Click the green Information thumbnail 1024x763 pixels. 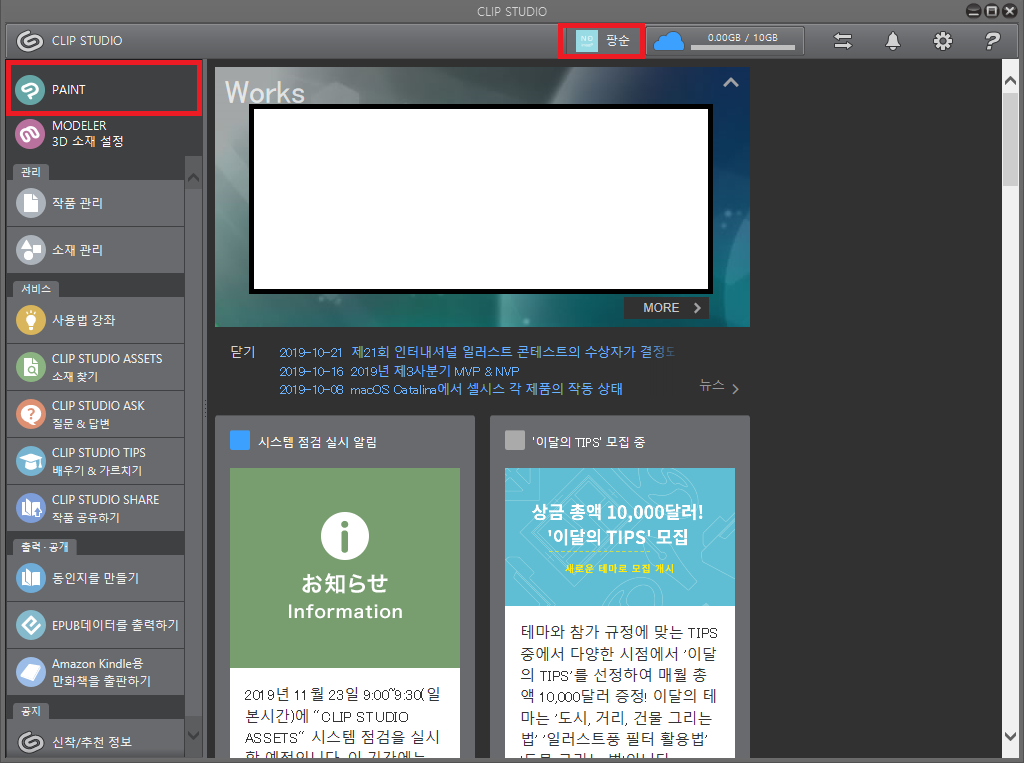(345, 568)
